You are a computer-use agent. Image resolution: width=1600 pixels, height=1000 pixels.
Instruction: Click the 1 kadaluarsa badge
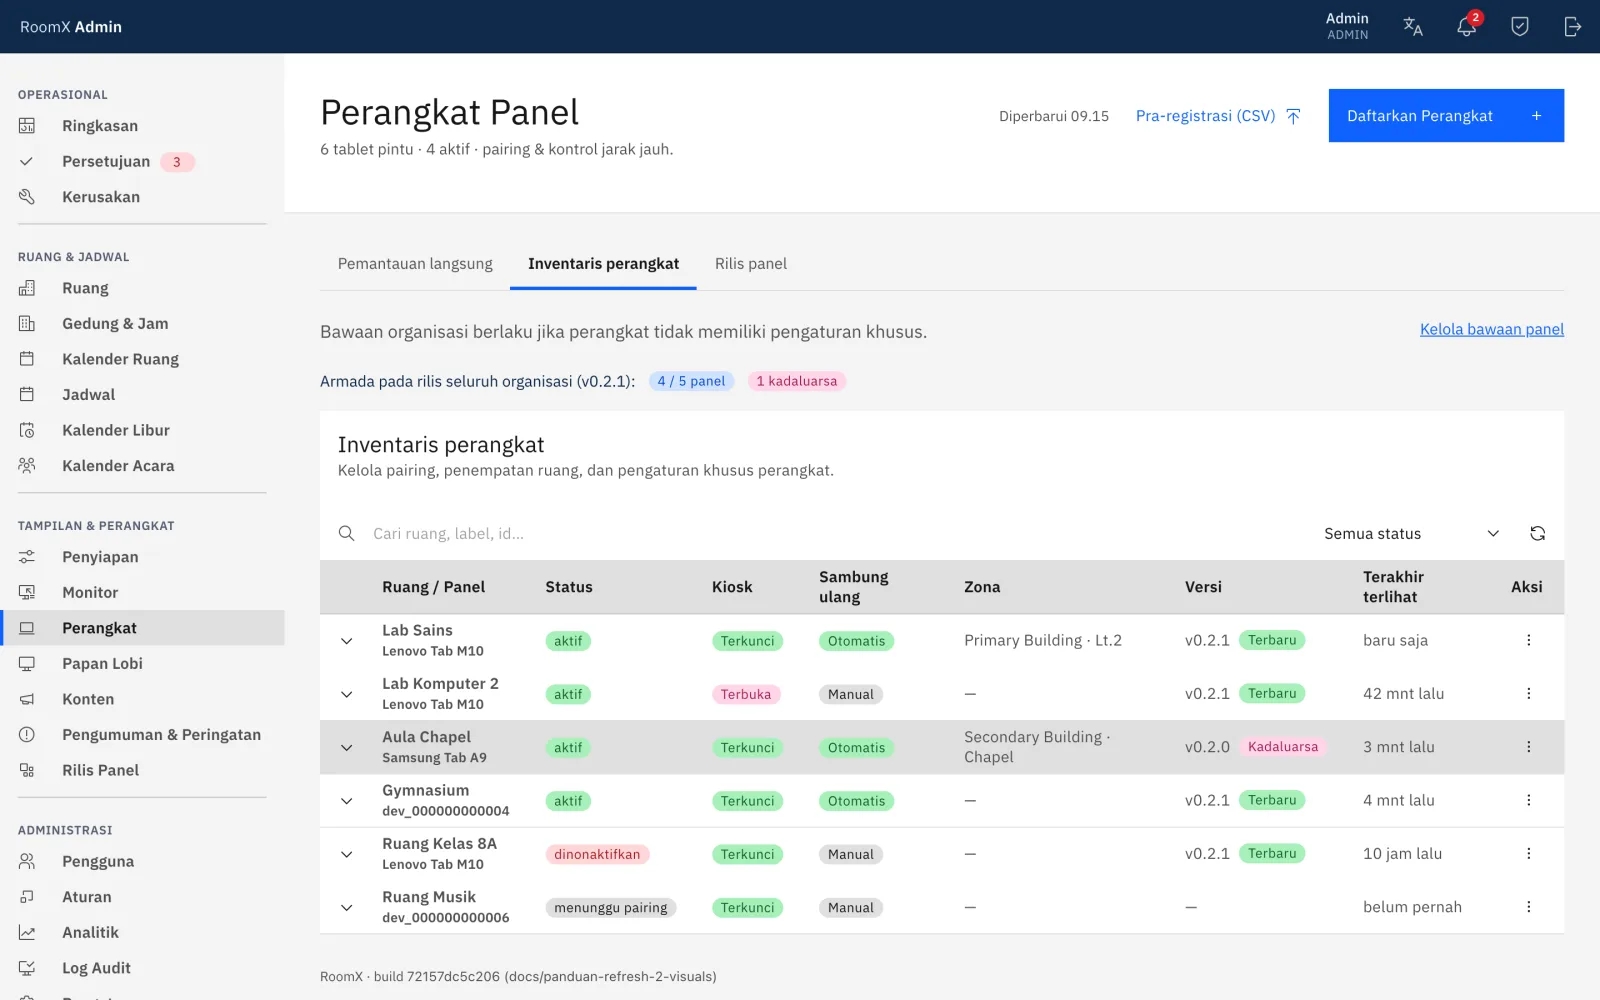(797, 381)
